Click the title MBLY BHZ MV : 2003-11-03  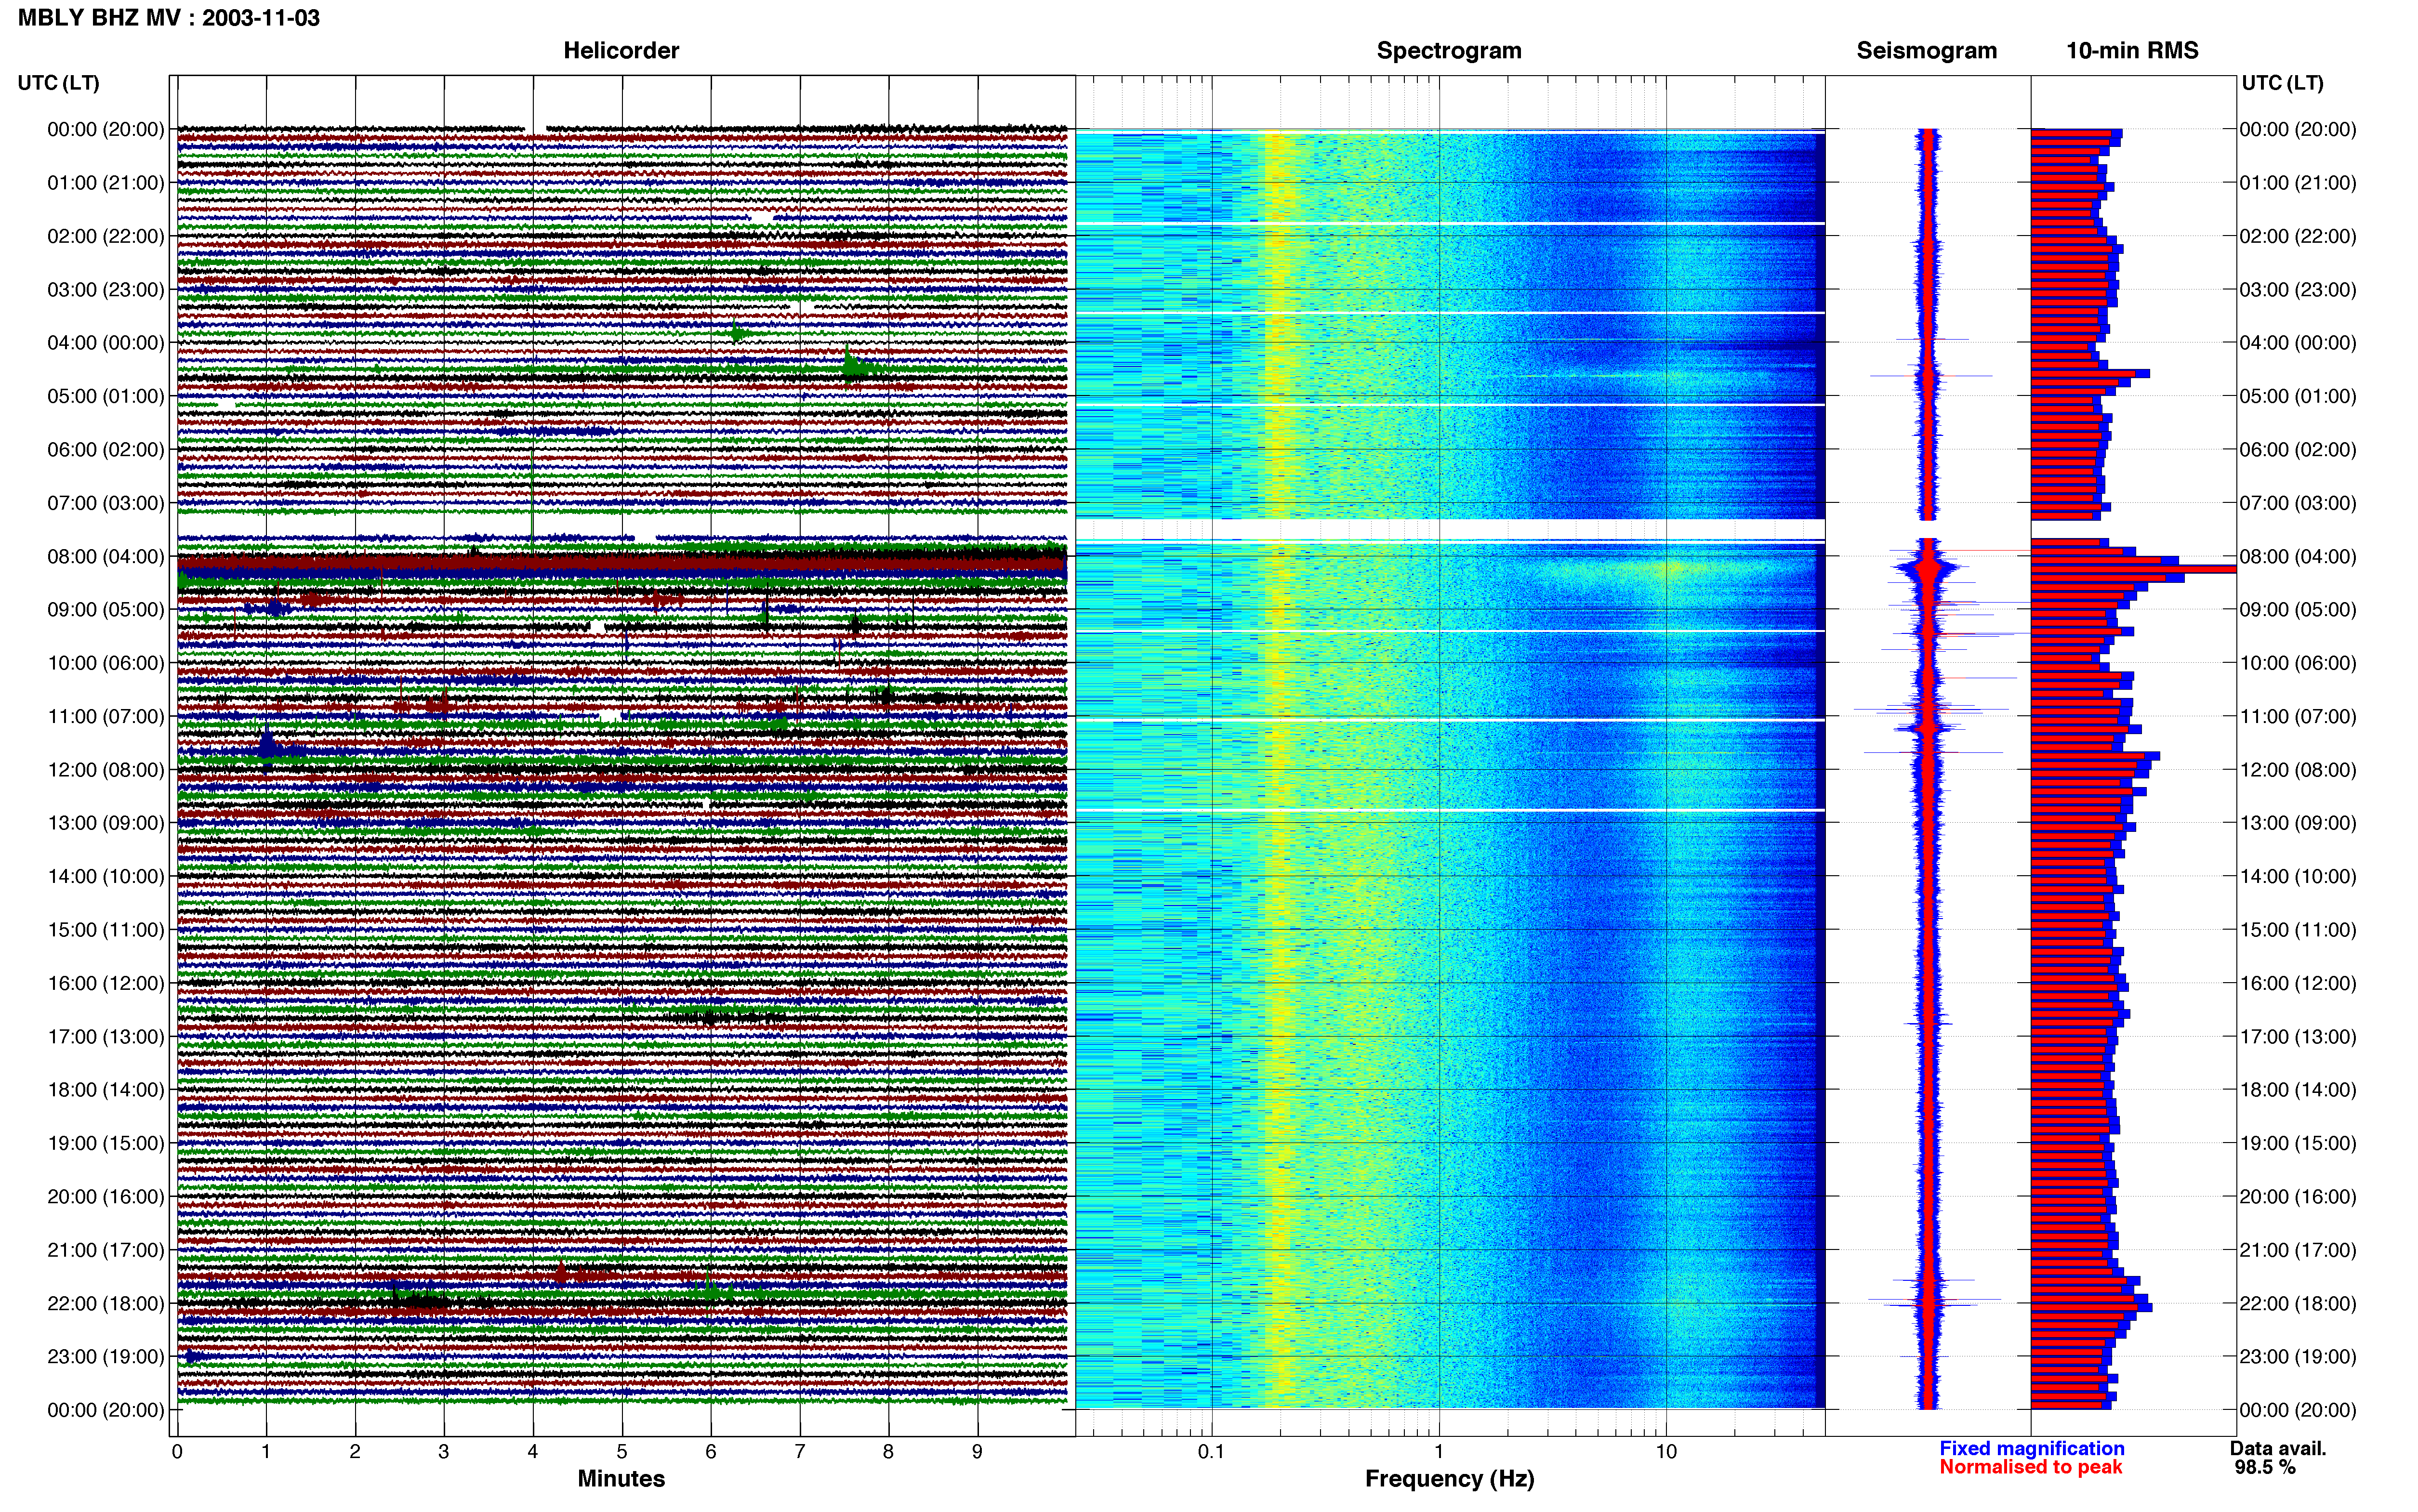pos(169,18)
